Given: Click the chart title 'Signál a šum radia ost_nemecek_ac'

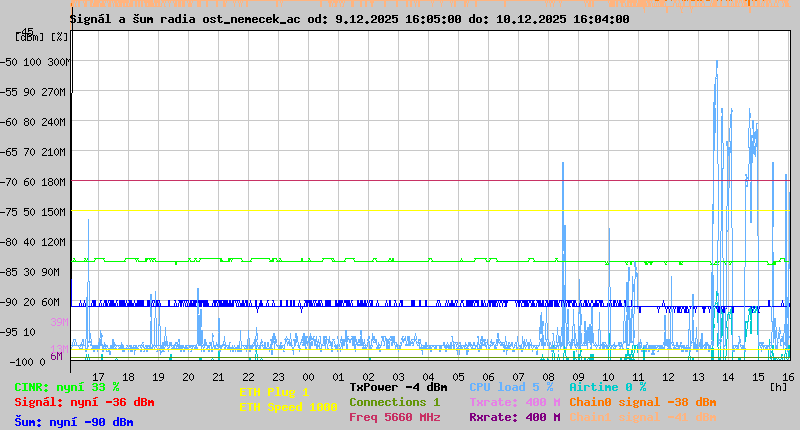Looking at the screenshot, I should pyautogui.click(x=187, y=19).
